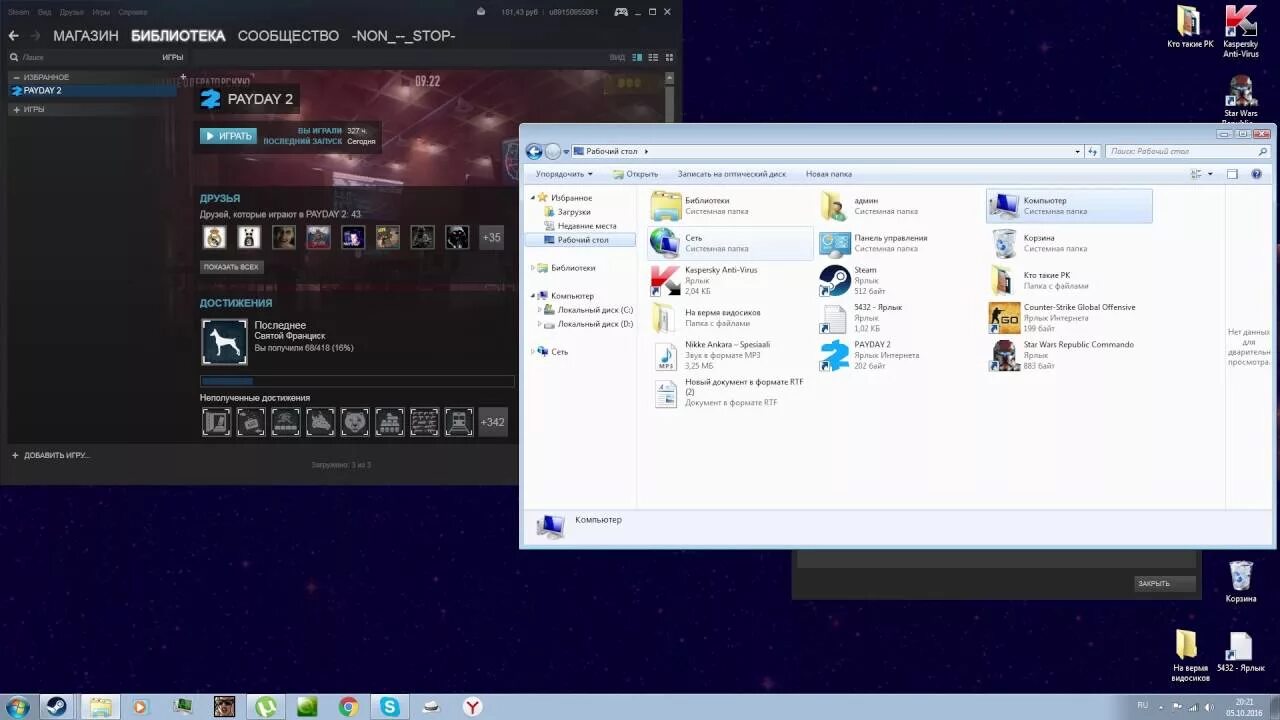Click the RU language indicator in tray
The width and height of the screenshot is (1280, 720).
pos(1142,705)
